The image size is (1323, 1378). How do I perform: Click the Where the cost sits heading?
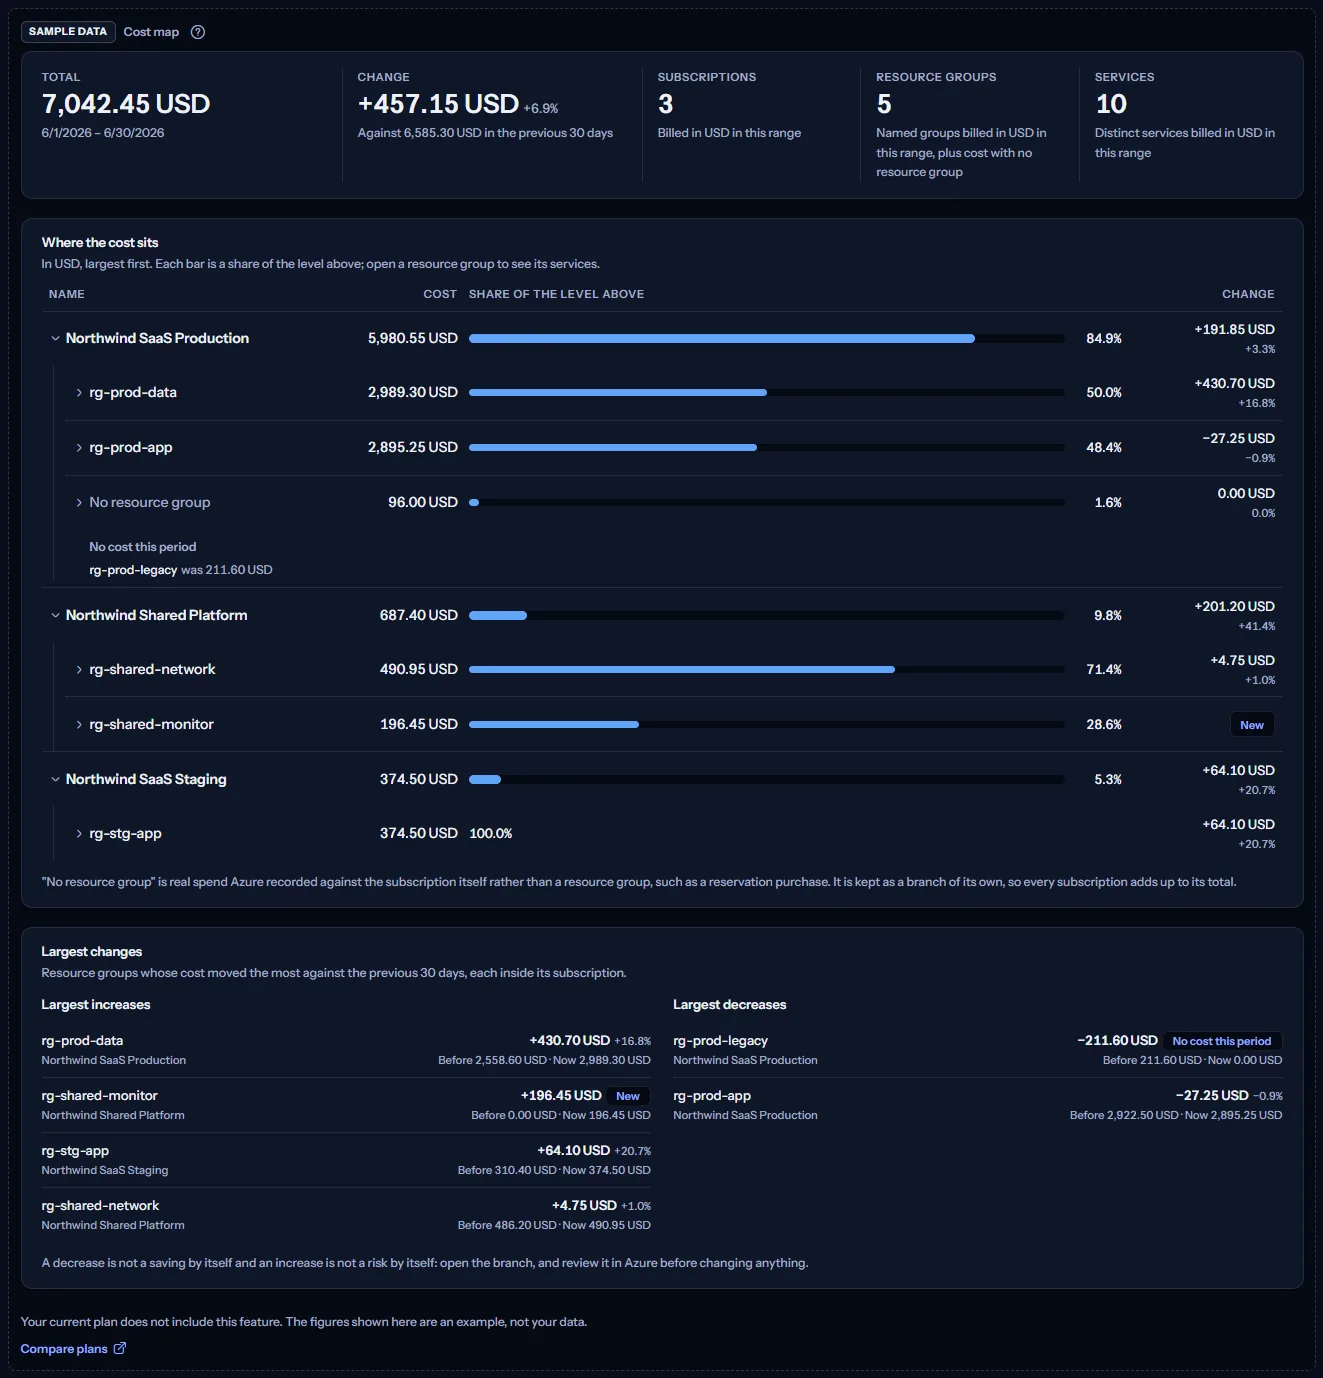(x=100, y=243)
